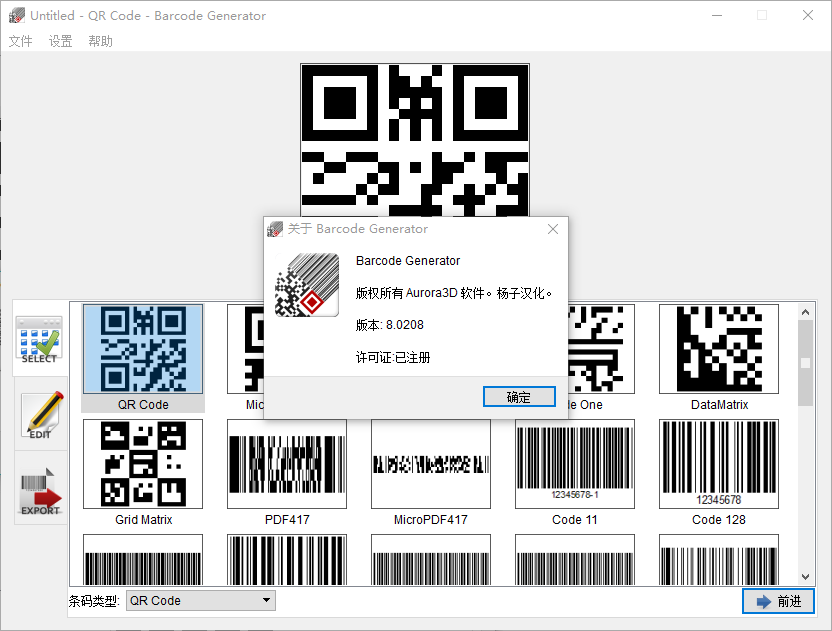Open the EXPORT step in sidebar
The height and width of the screenshot is (631, 832).
[41, 489]
